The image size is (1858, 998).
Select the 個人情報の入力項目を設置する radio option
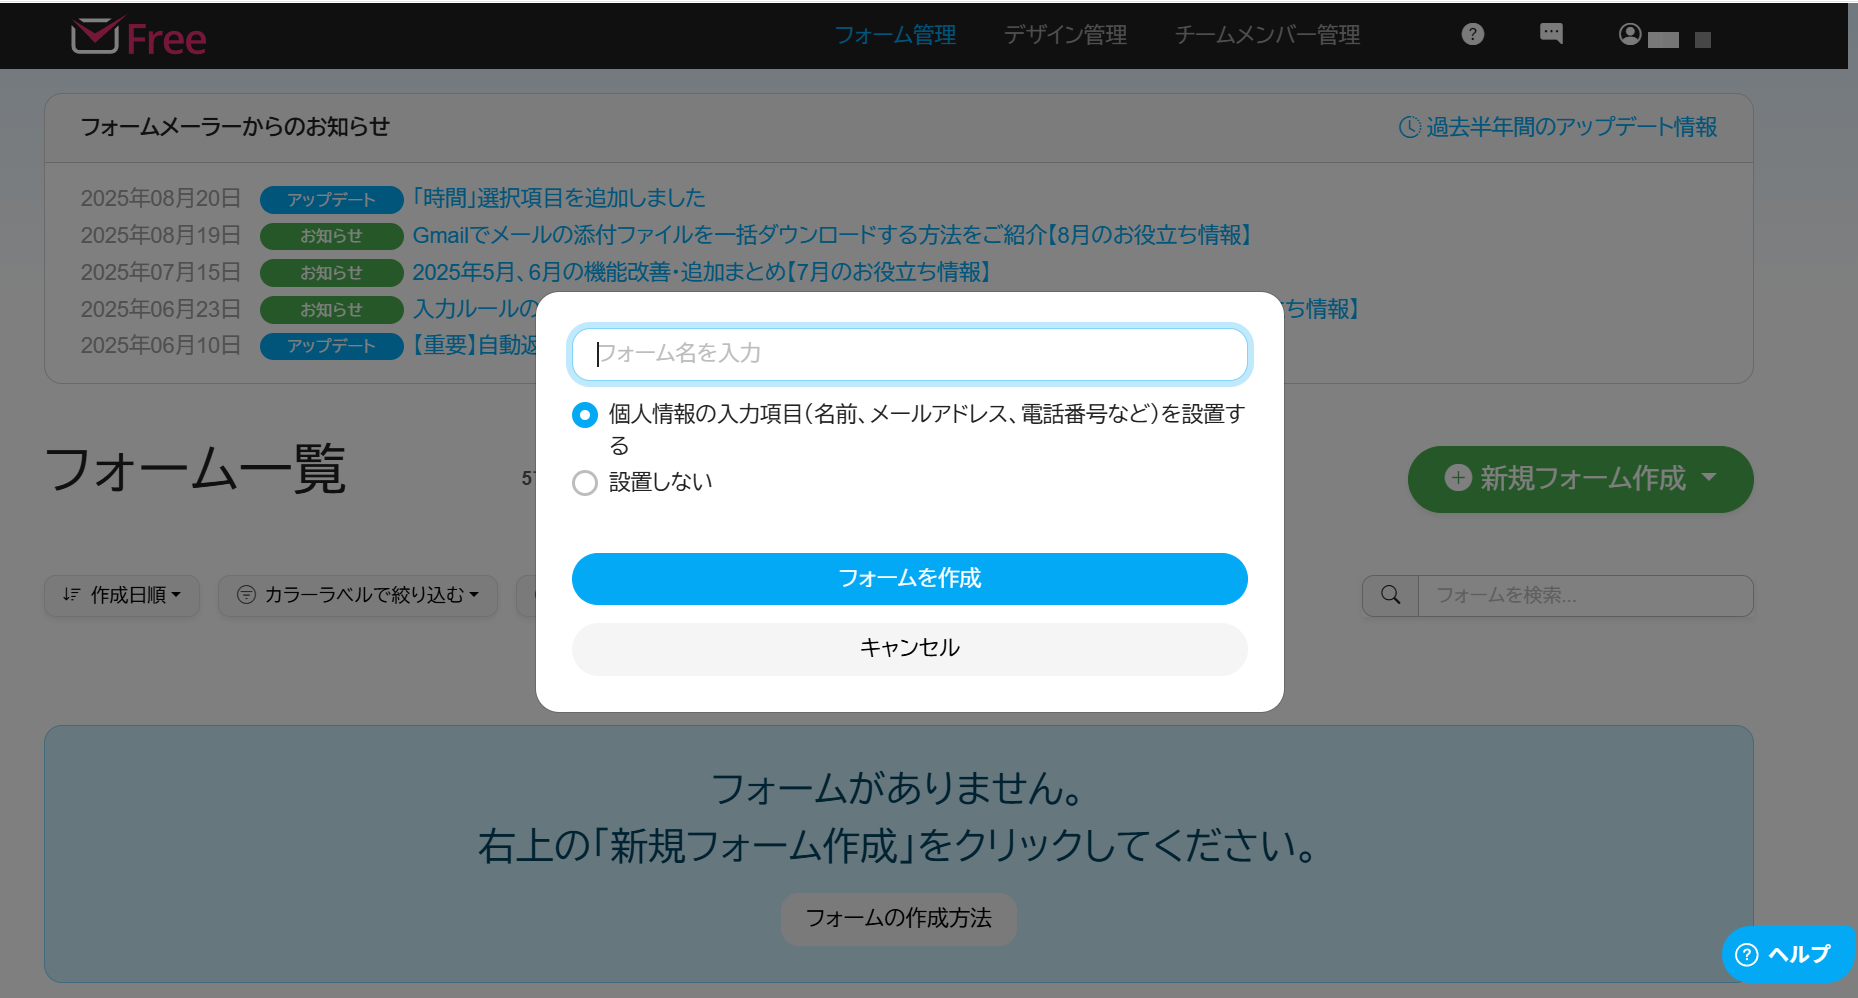(585, 415)
